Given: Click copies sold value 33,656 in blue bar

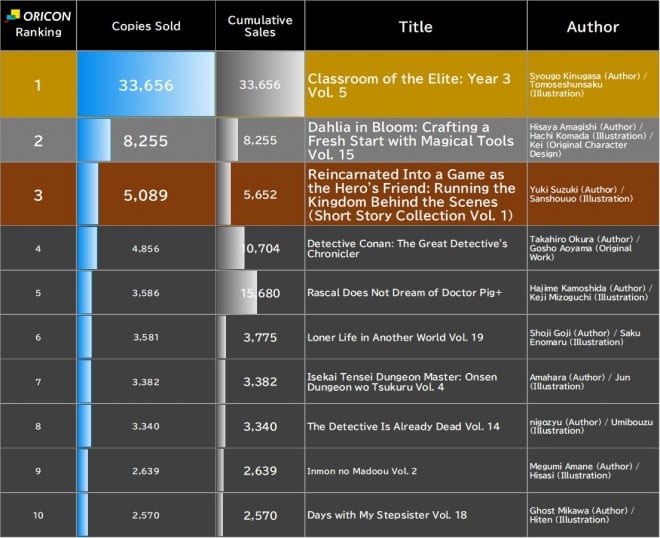Looking at the screenshot, I should 146,85.
